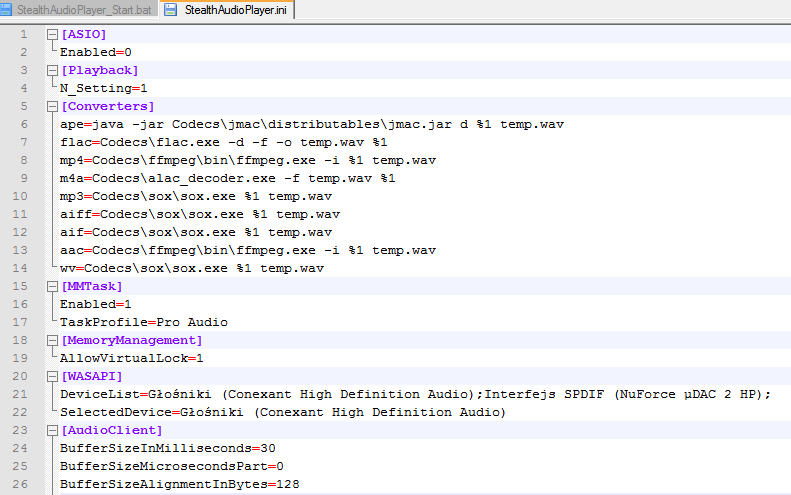Click the aif=Codecs\sox line
The image size is (791, 495).
click(196, 233)
